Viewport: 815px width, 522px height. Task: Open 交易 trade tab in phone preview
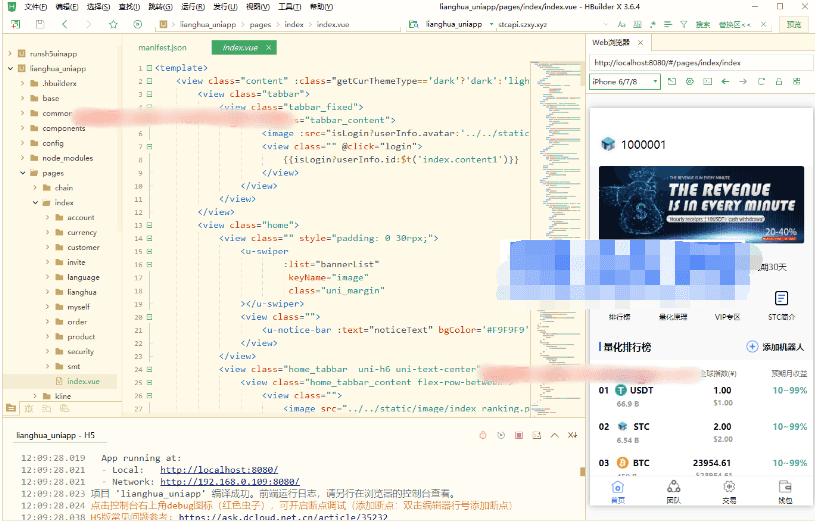point(729,492)
